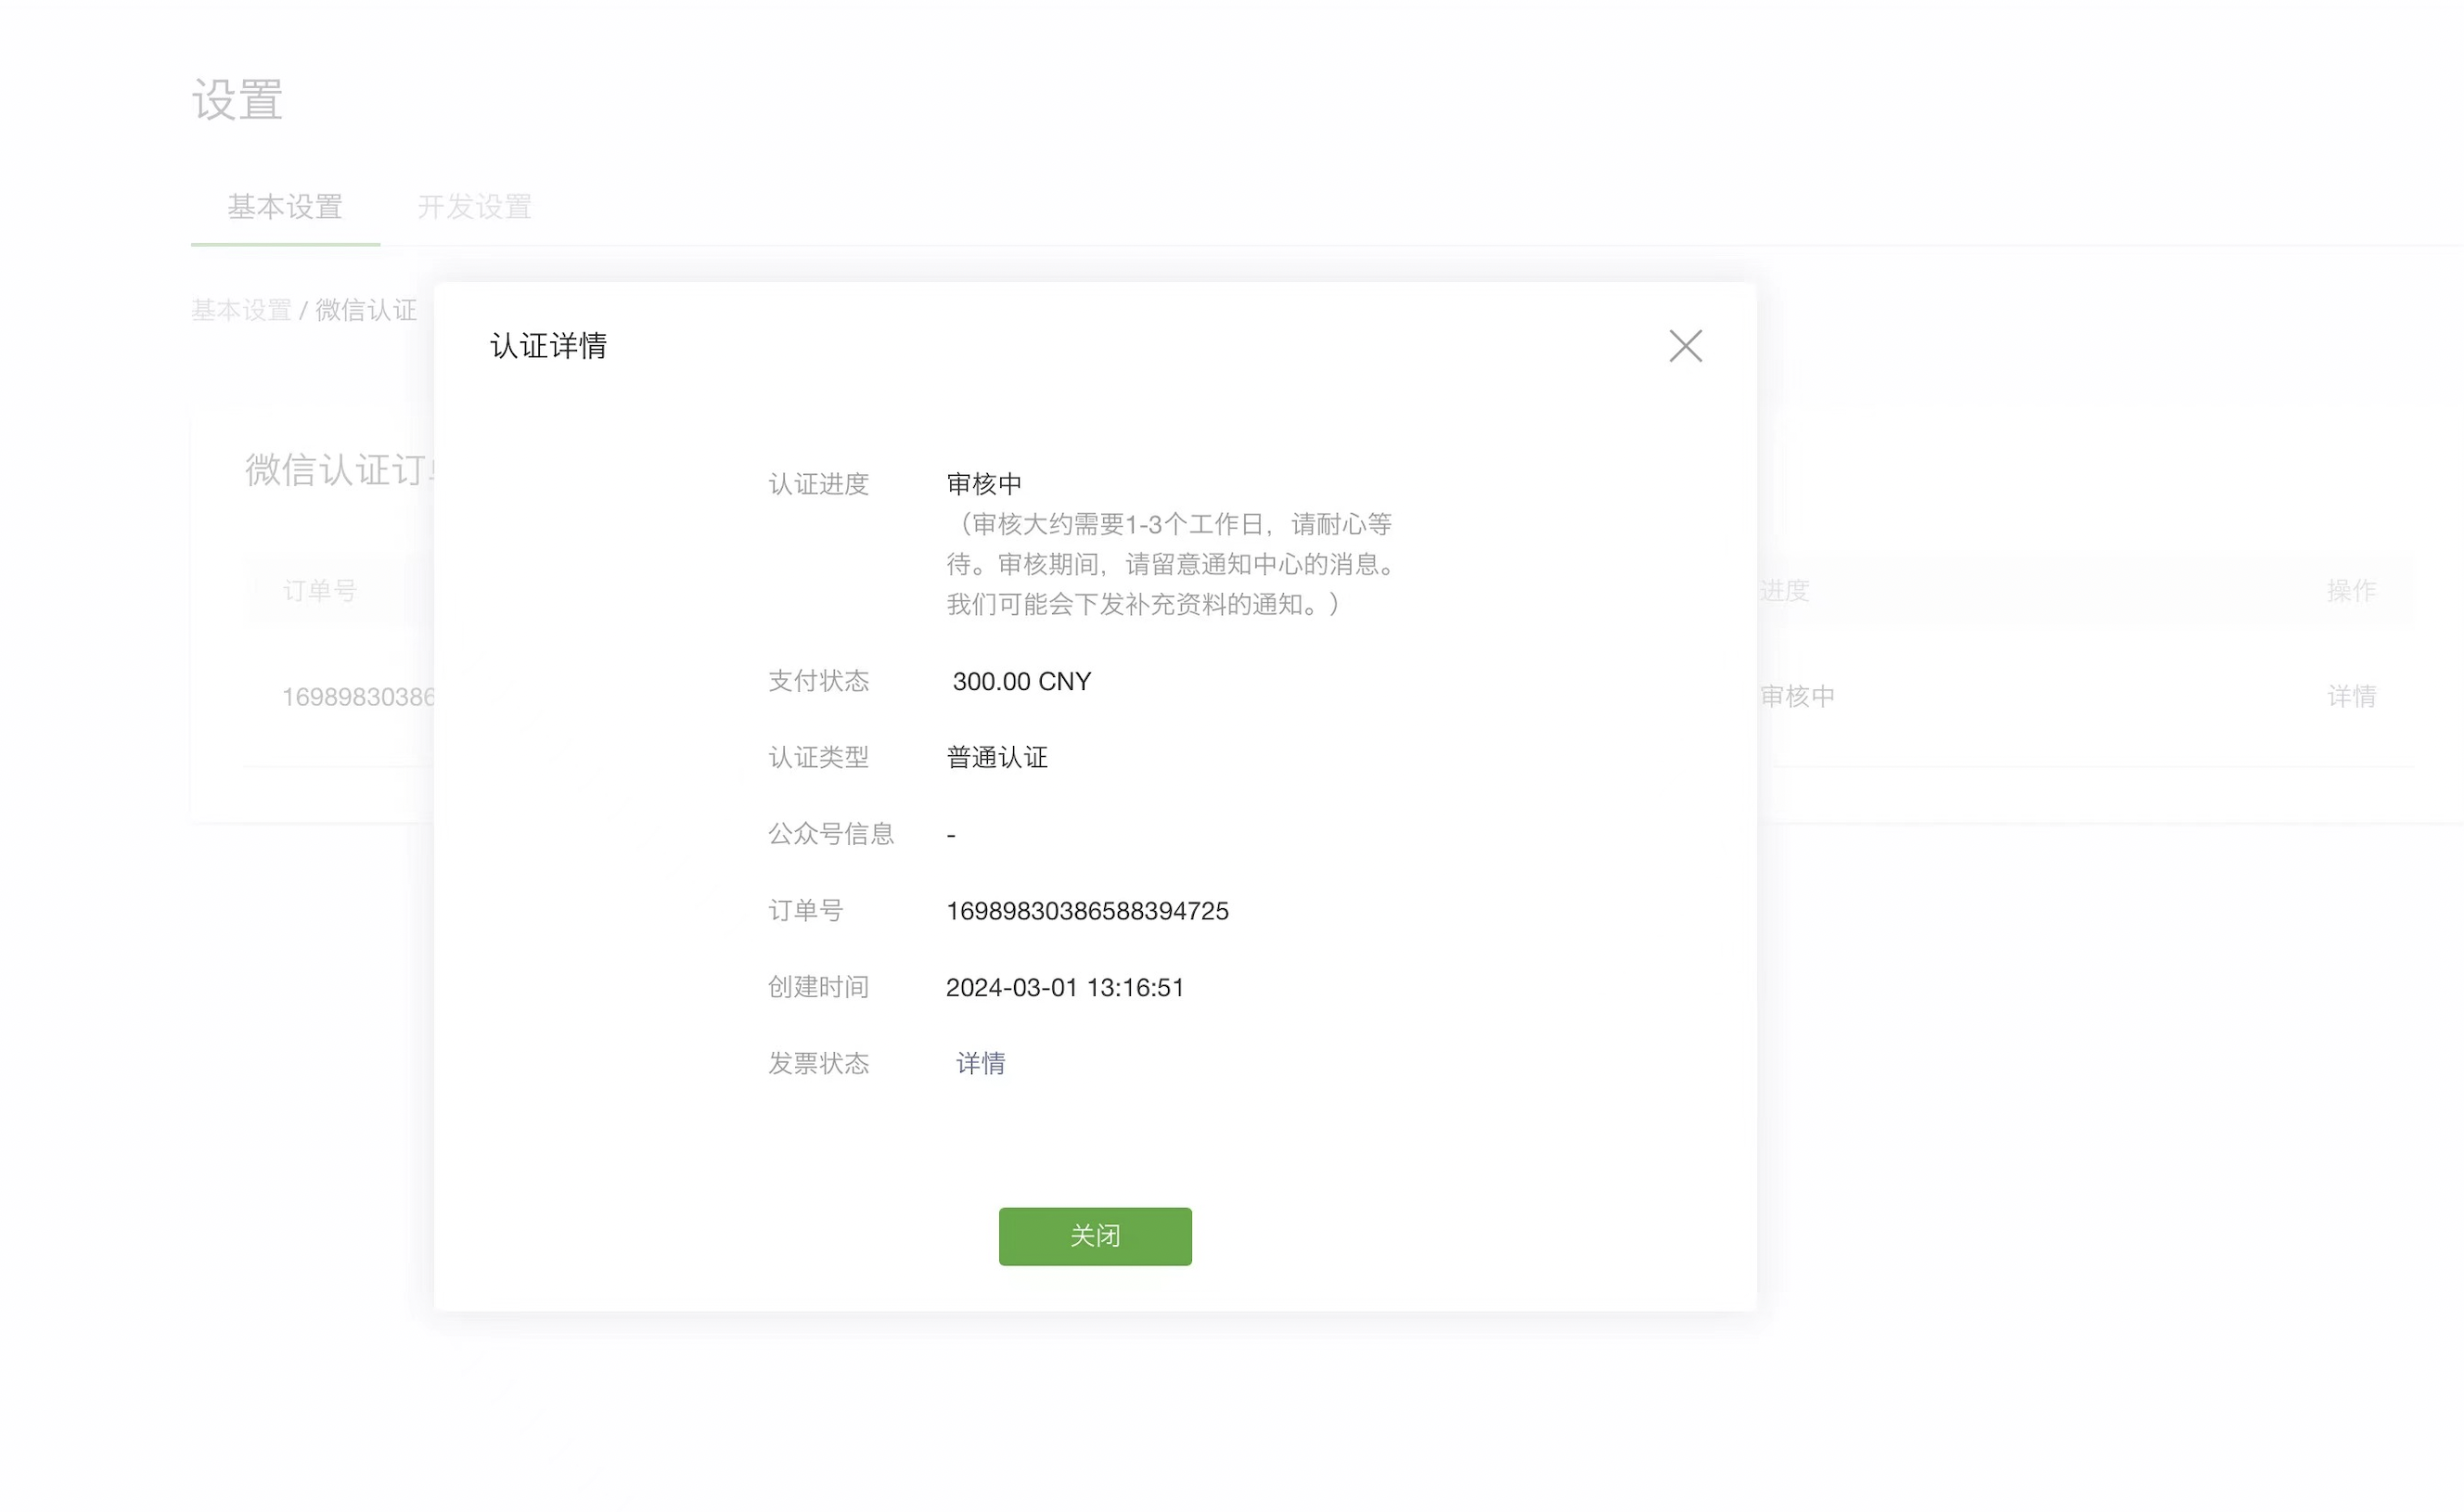2464x1512 pixels.
Task: Click the 审核中 status in the dialog
Action: tap(984, 484)
